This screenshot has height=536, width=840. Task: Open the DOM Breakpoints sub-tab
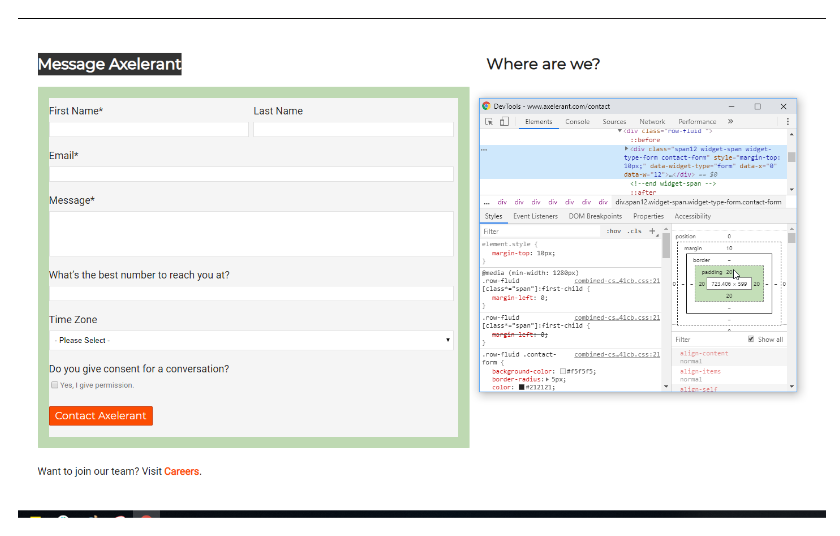[595, 216]
